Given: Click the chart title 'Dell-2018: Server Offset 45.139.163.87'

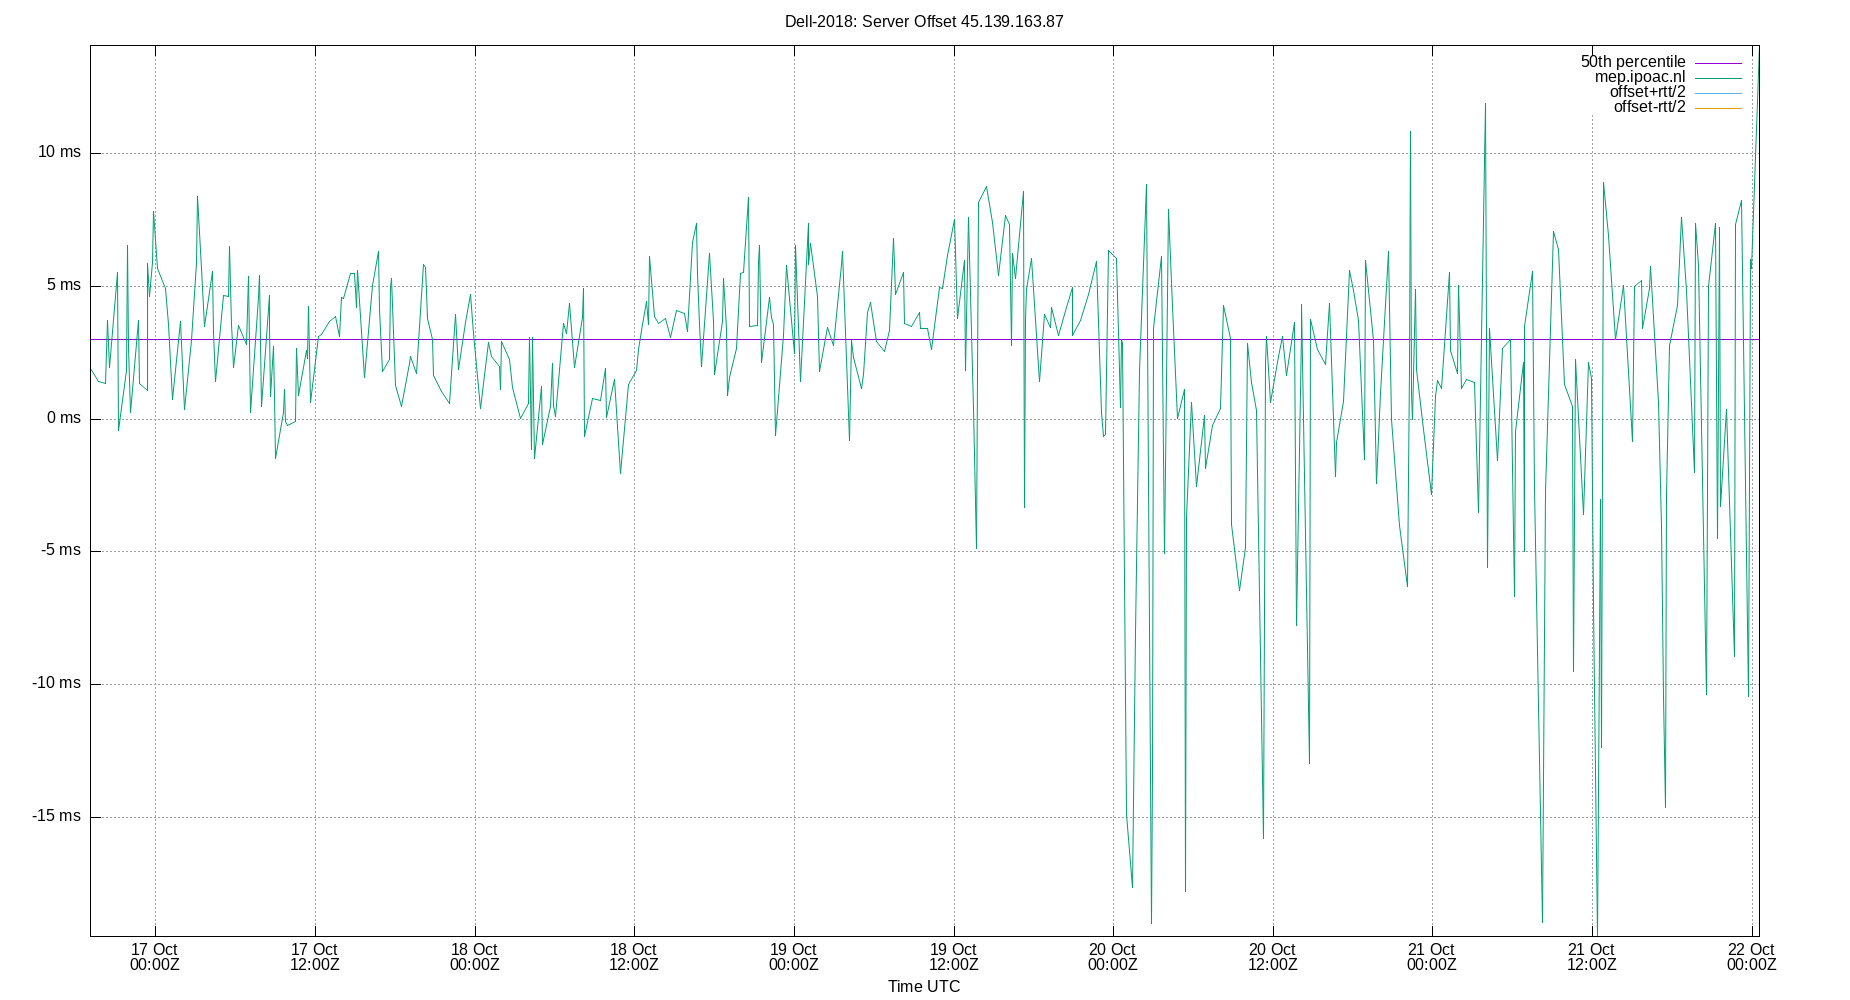Looking at the screenshot, I should tap(924, 21).
